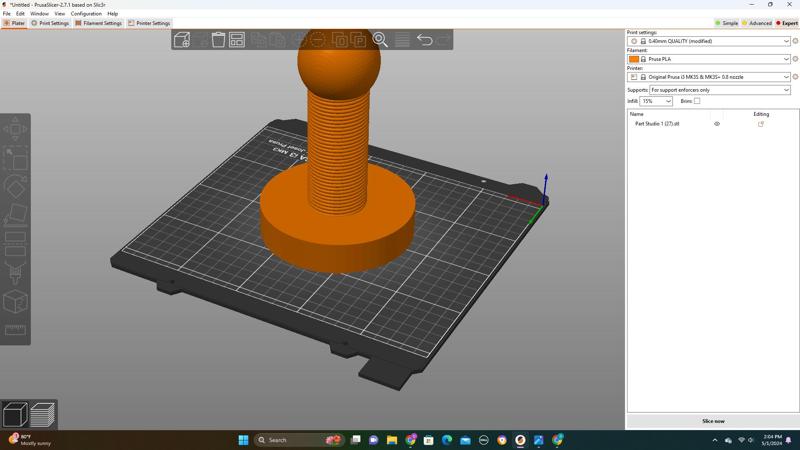Click the Remove instance toolbar icon
Image resolution: width=800 pixels, height=450 pixels.
click(x=318, y=40)
